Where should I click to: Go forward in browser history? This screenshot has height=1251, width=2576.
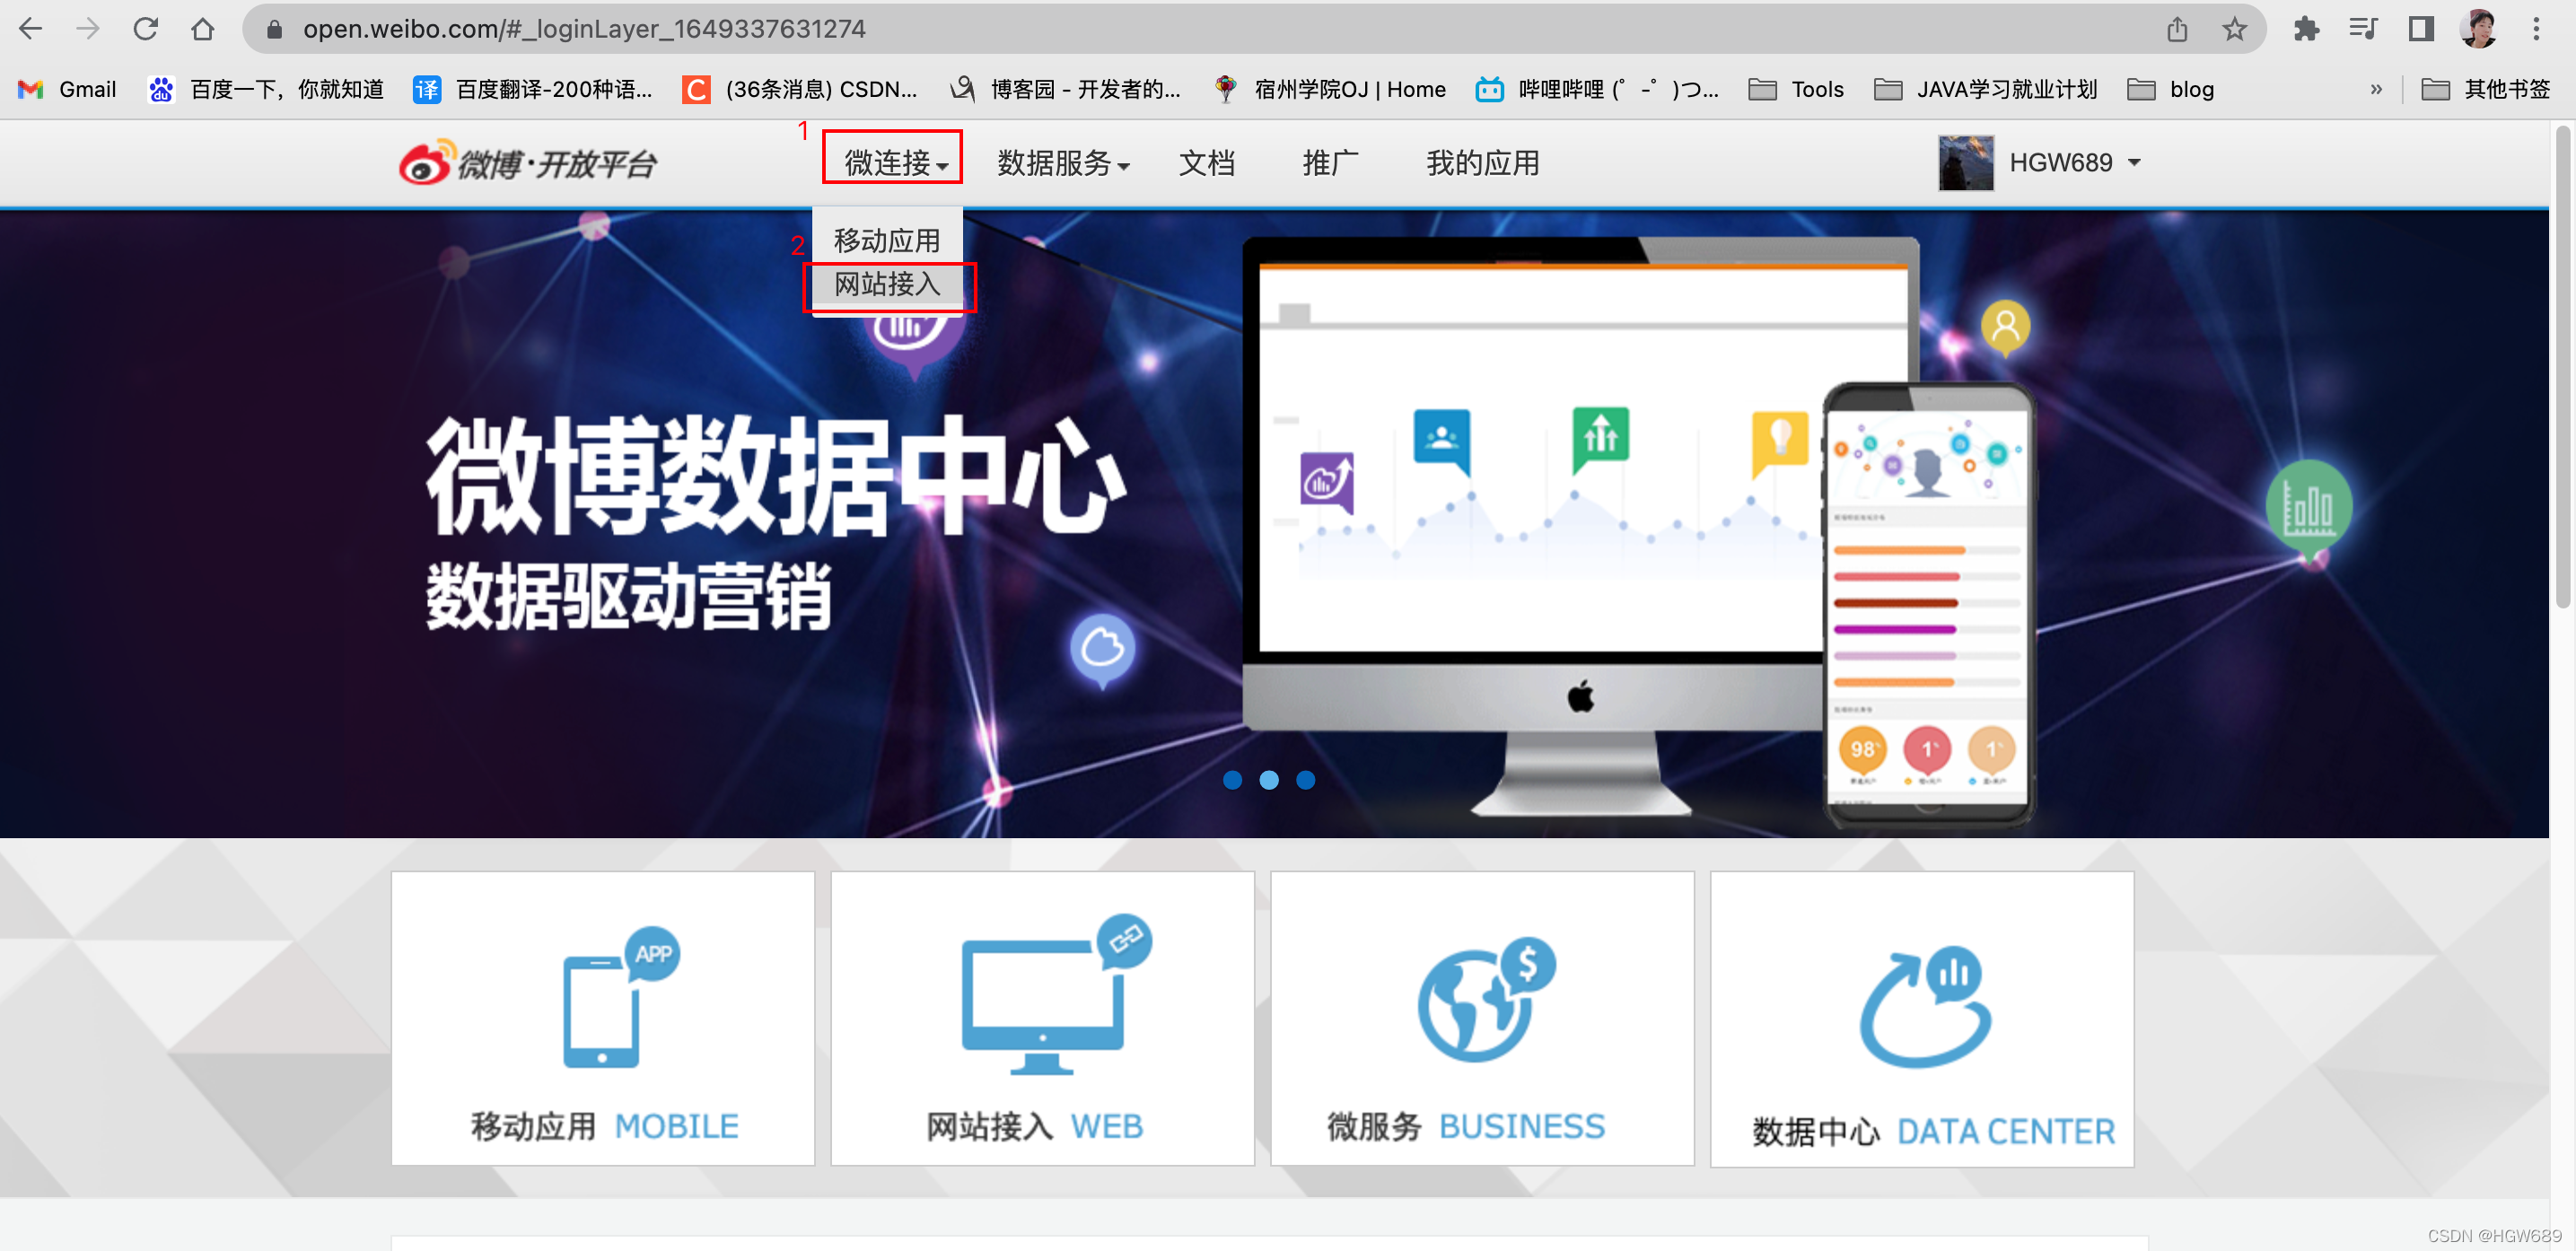(88, 29)
